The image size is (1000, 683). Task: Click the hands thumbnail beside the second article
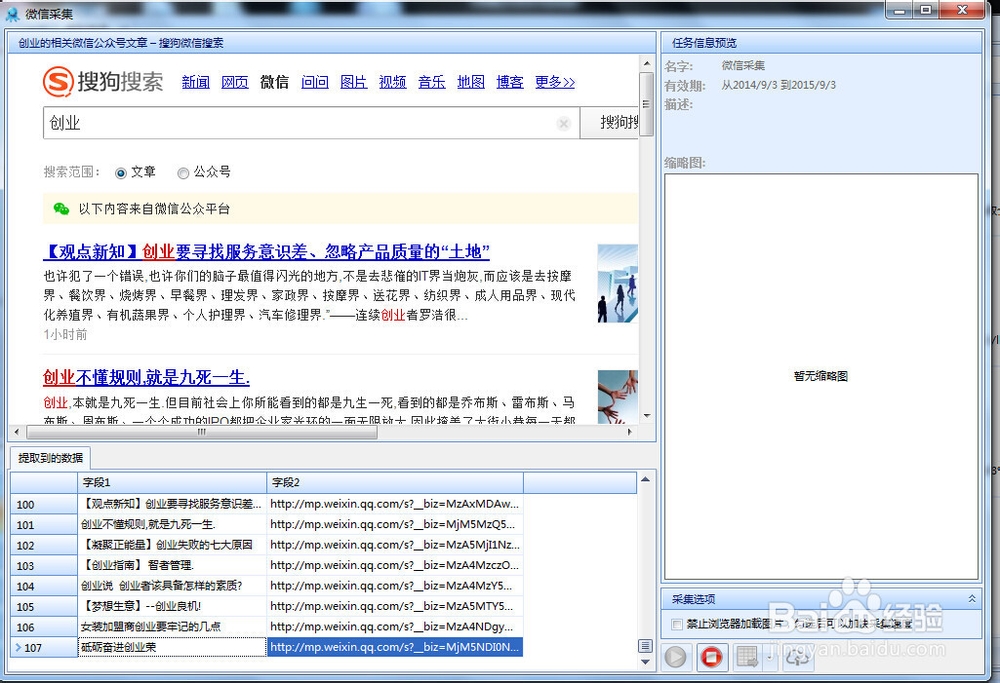tap(617, 397)
